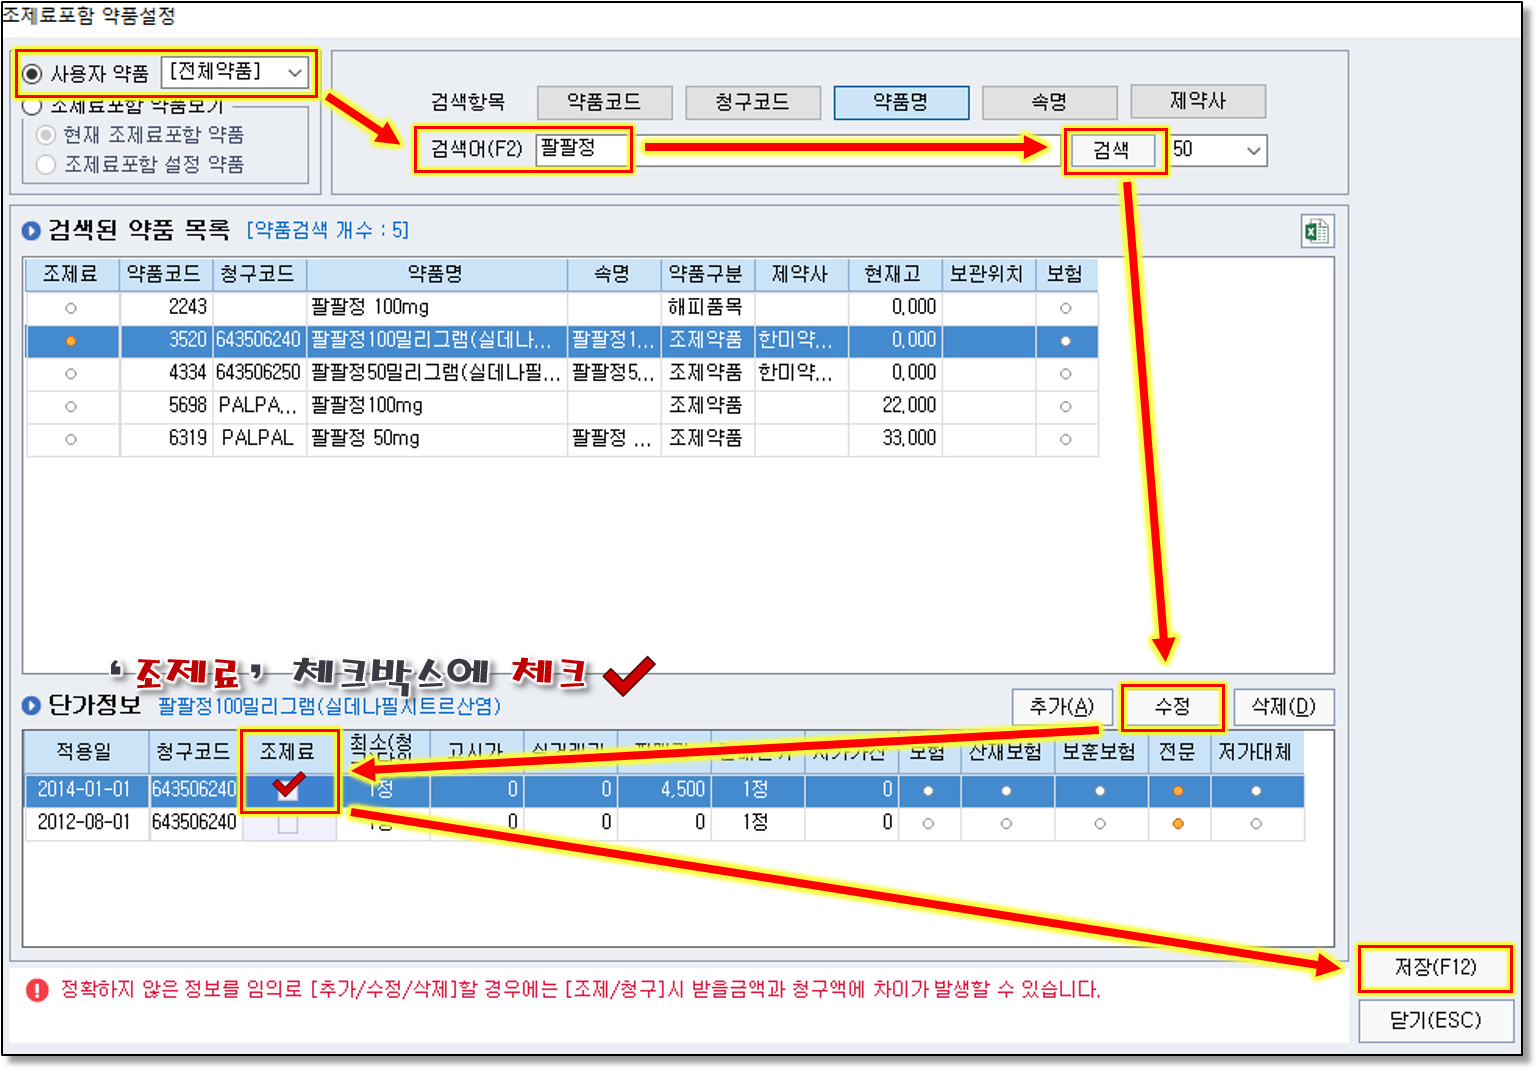Toggle the 조제료 checkbox in 2014-01-01 row
Screen dimensions: 1539x1072
(288, 789)
